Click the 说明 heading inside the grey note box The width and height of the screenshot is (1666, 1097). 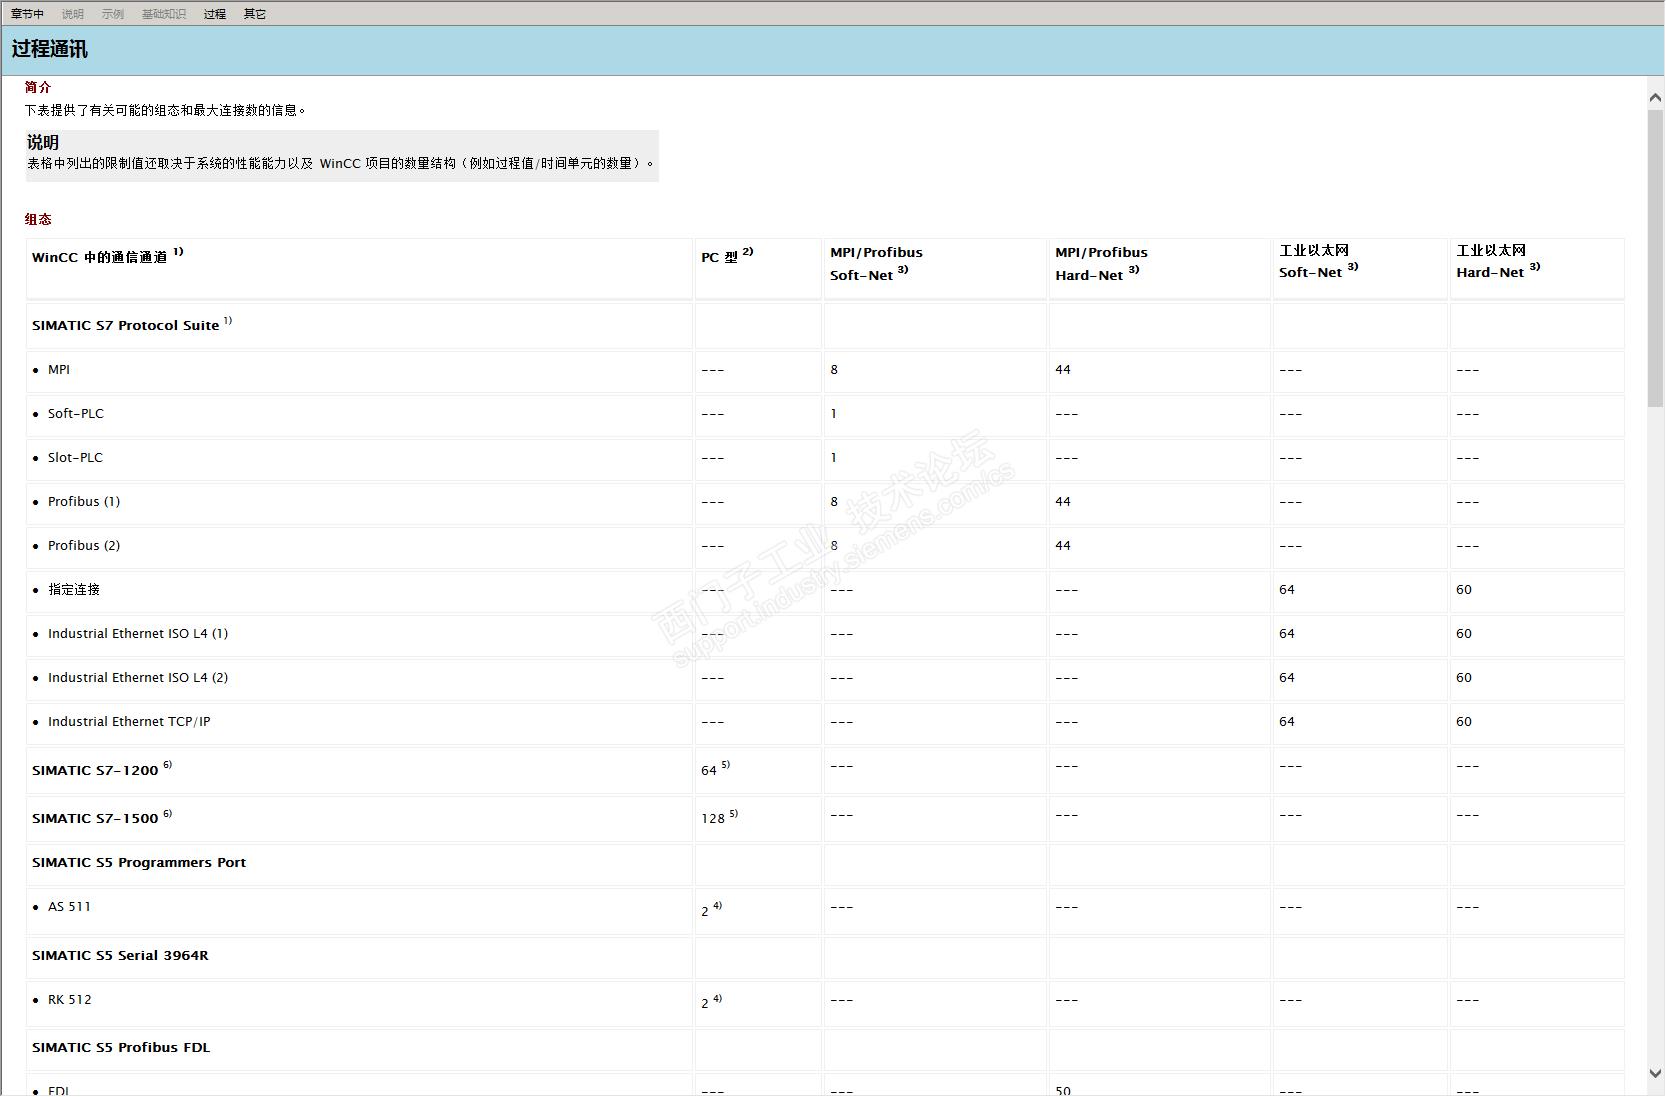(43, 142)
